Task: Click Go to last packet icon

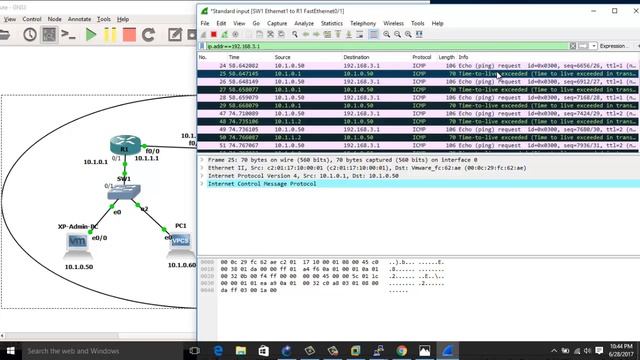Action: point(349,35)
